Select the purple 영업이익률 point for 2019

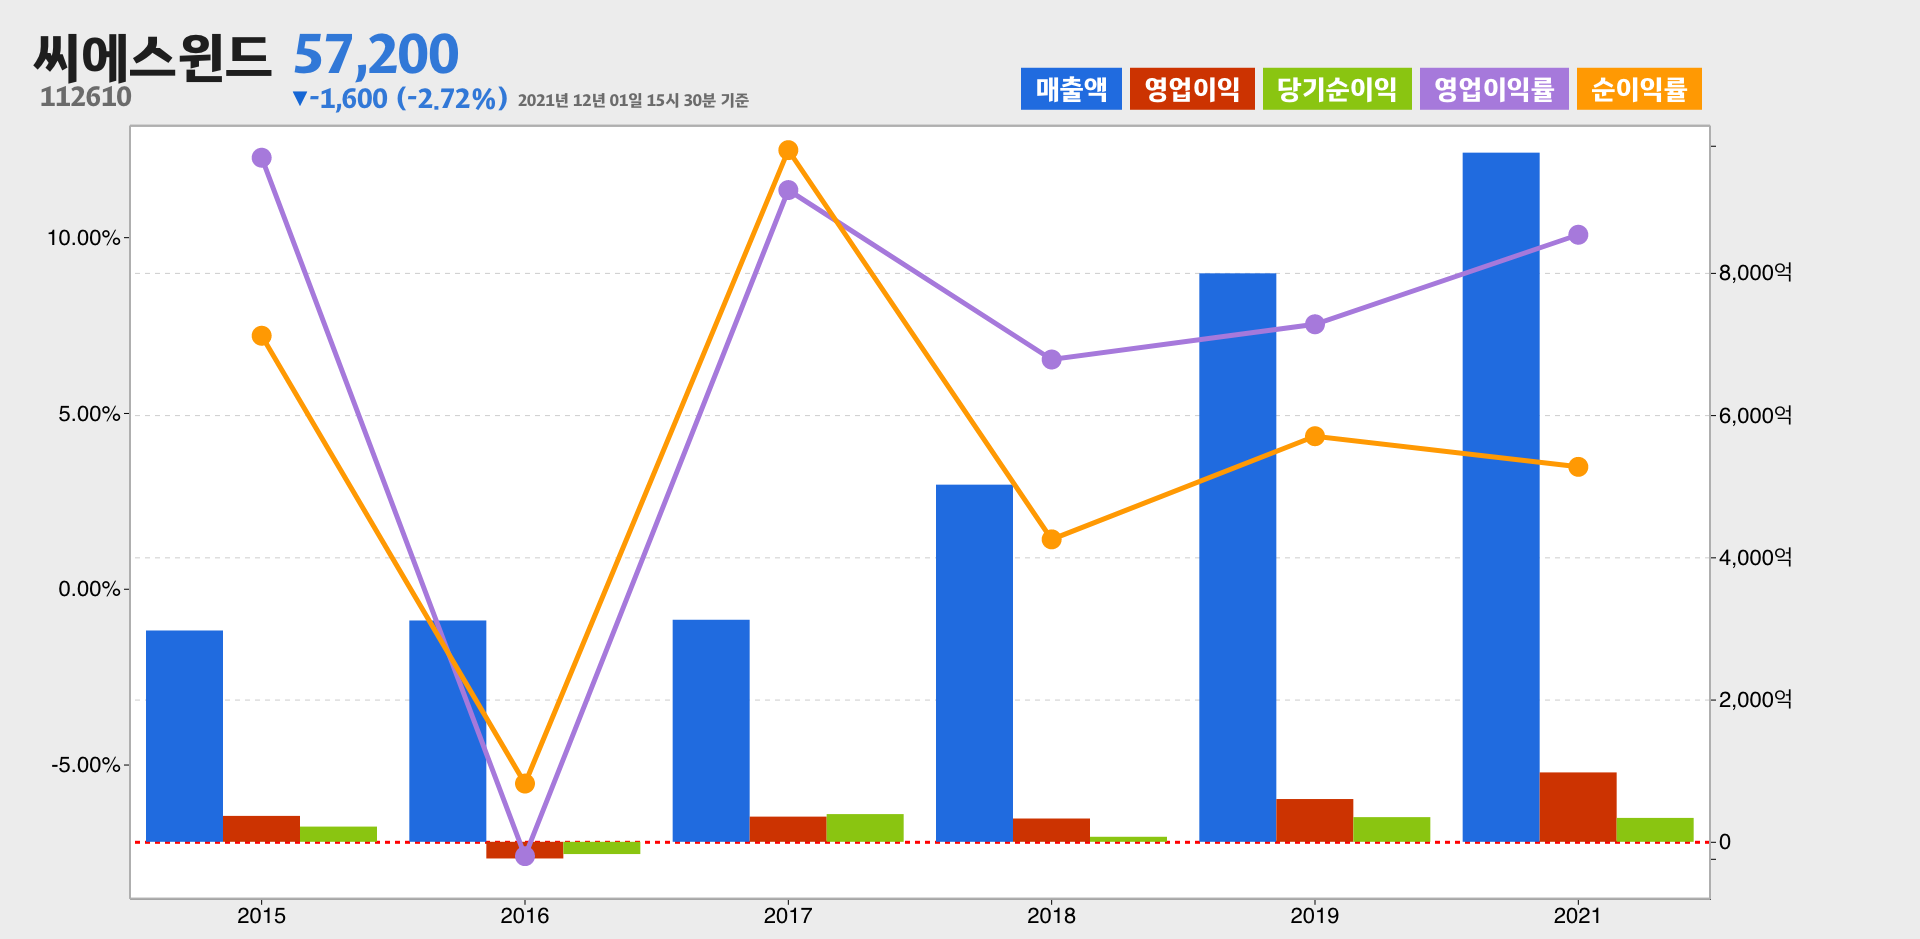1315,324
